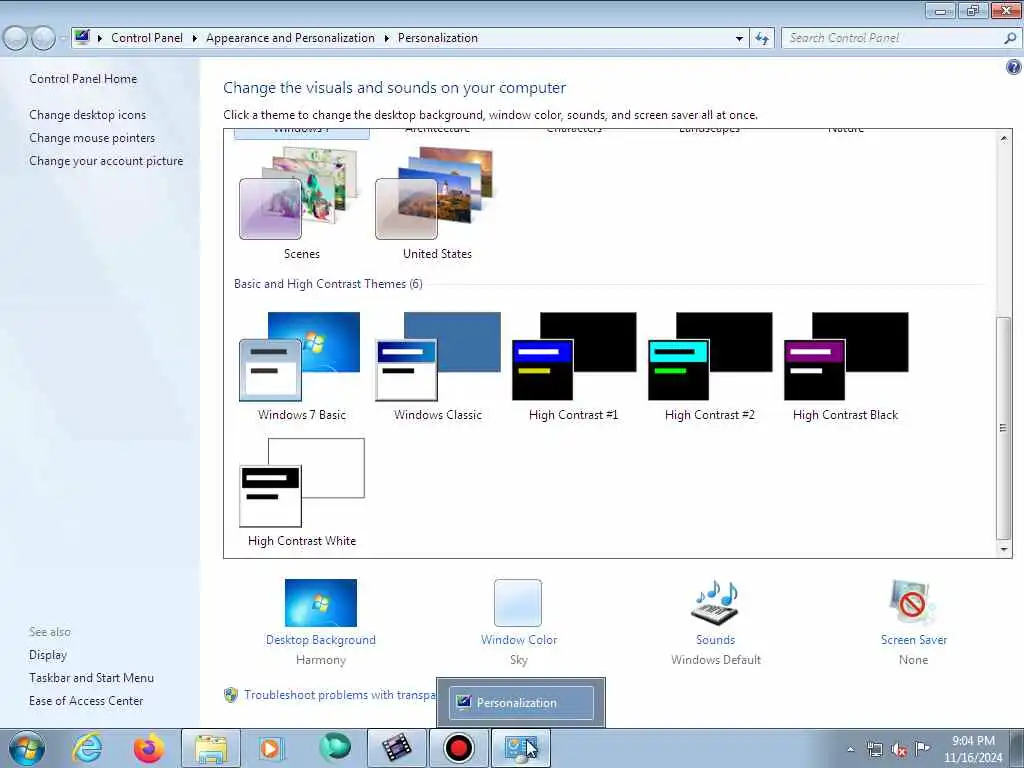The width and height of the screenshot is (1024, 768).
Task: Click the address bar computer icon
Action: coord(82,37)
